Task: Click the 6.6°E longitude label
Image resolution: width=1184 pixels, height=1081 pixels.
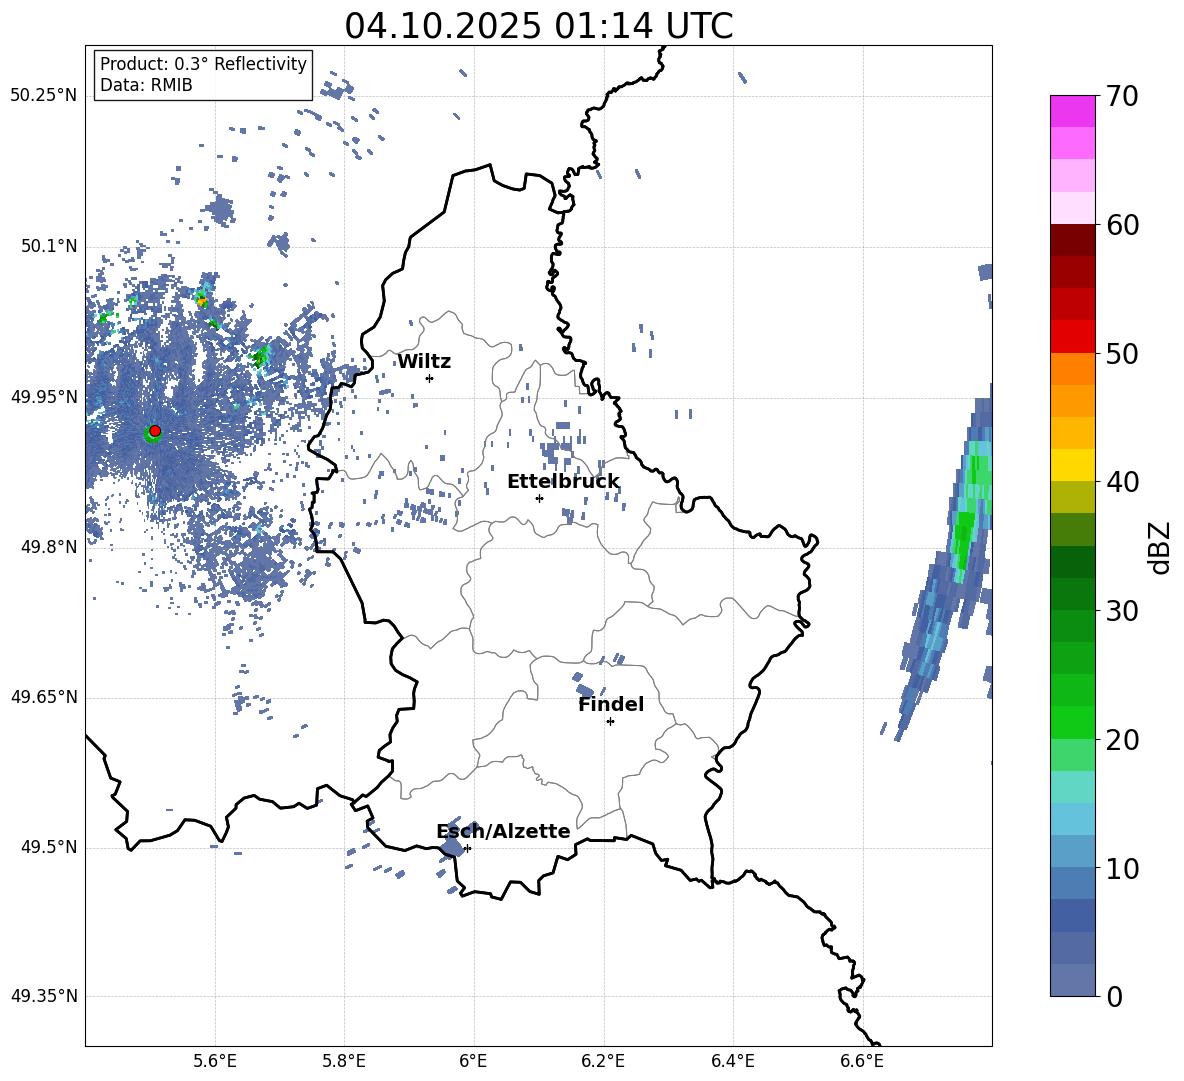Action: coord(862,1061)
